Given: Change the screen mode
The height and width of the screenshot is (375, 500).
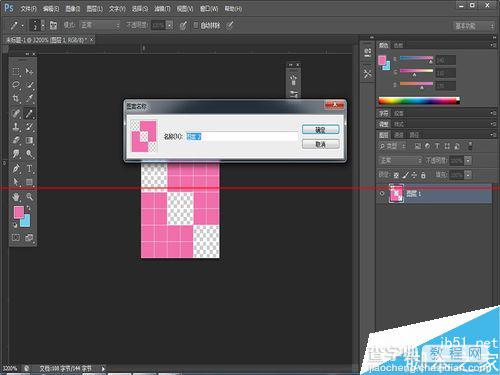Looking at the screenshot, I should 29,238.
